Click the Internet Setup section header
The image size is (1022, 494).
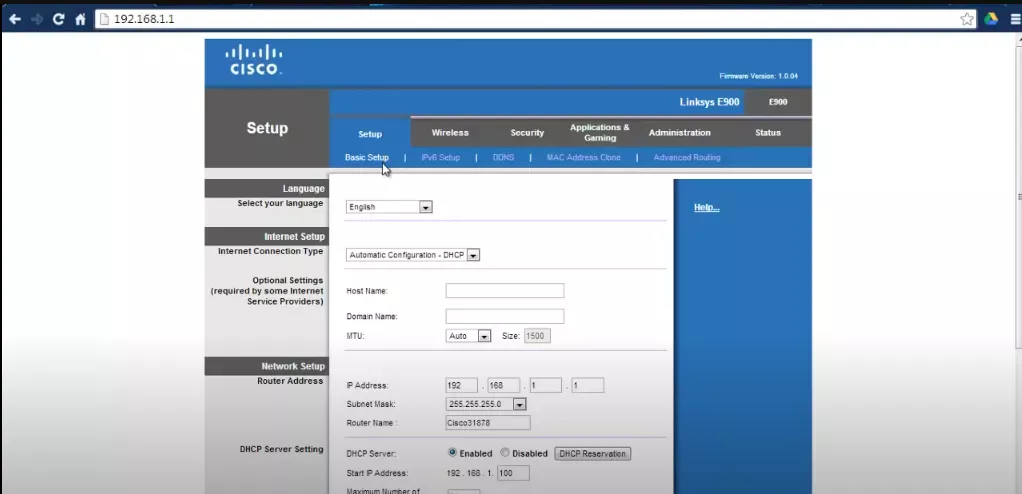point(267,237)
